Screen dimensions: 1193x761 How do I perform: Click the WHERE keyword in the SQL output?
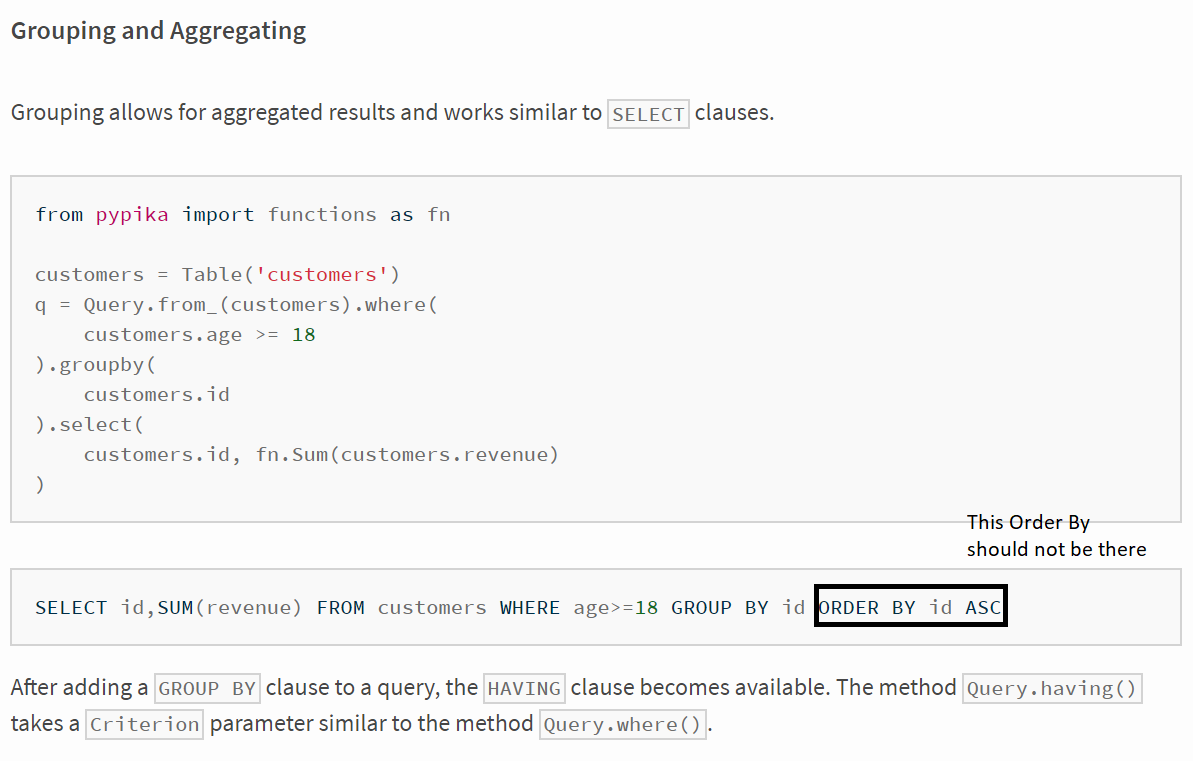point(530,608)
